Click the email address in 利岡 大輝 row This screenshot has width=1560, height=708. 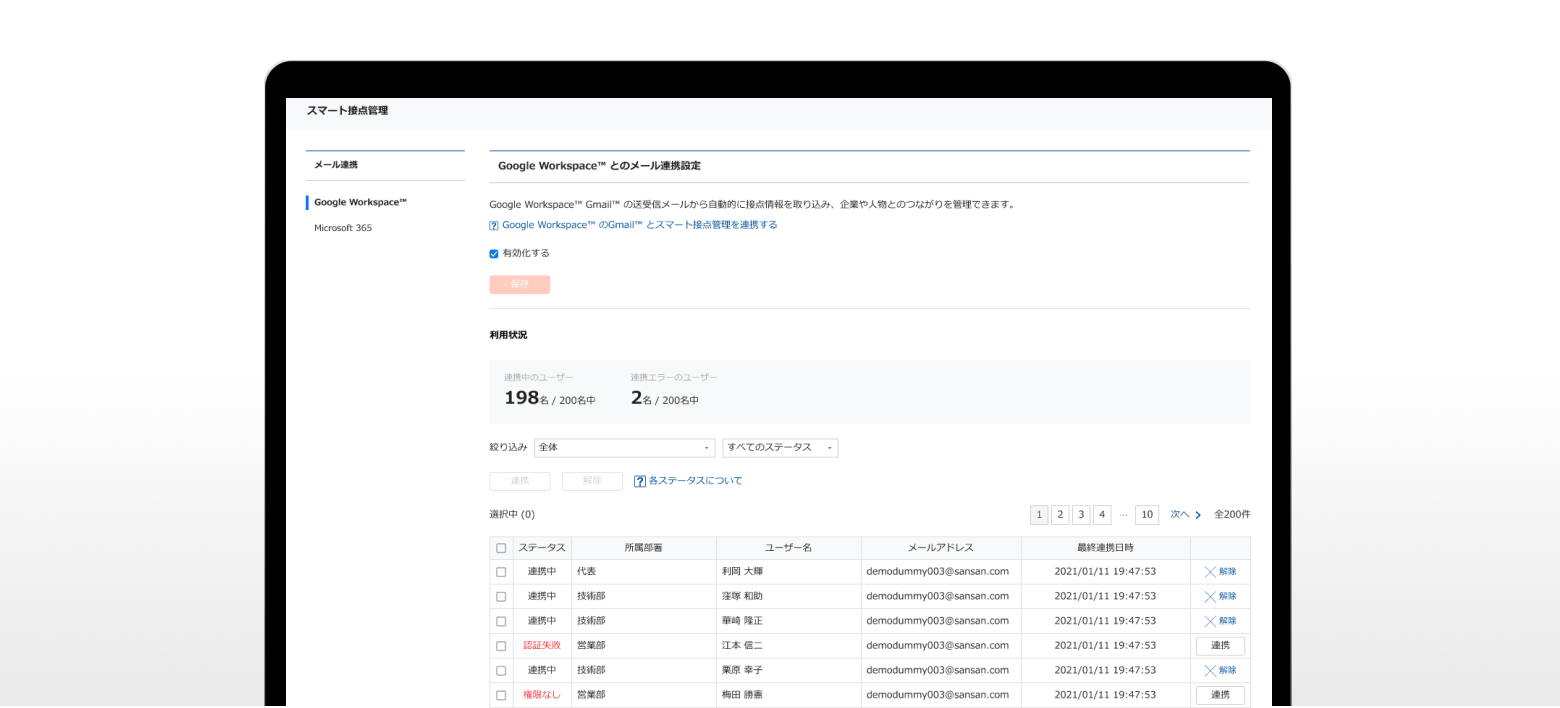(937, 572)
